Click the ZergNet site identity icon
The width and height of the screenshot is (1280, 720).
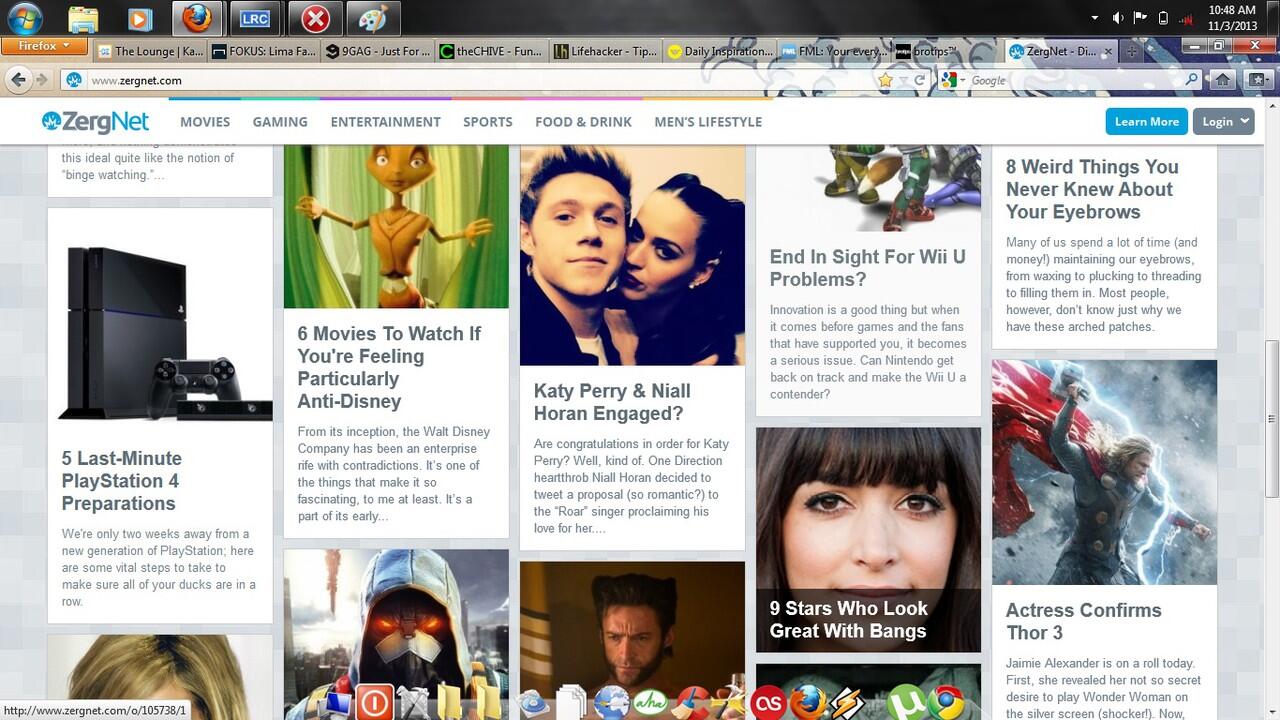pos(73,80)
